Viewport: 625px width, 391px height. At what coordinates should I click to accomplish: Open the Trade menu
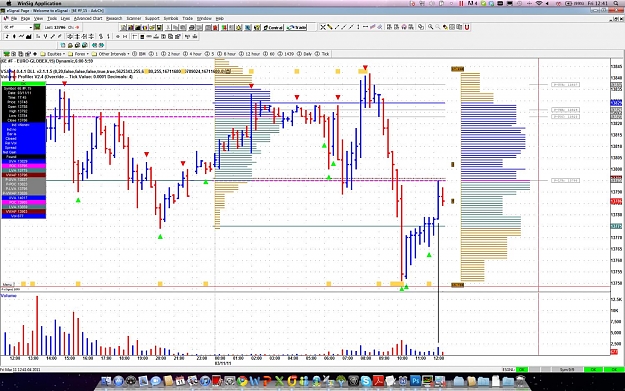click(x=187, y=18)
